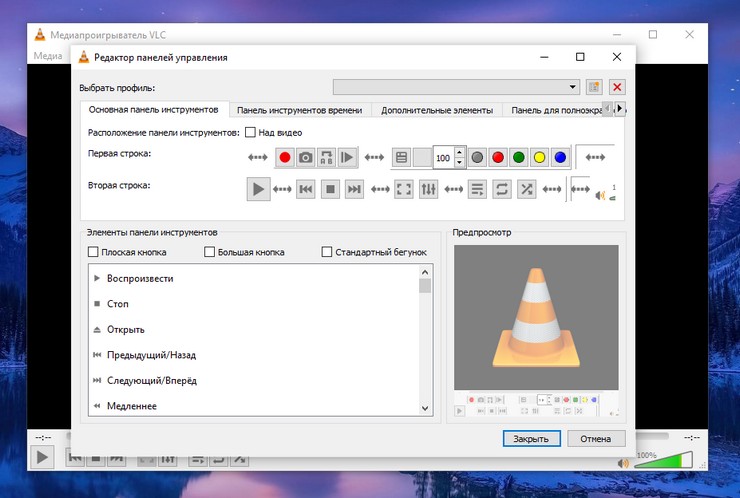This screenshot has height=498, width=740.
Task: Enable the 'Над видео' checkbox
Action: tap(250, 132)
